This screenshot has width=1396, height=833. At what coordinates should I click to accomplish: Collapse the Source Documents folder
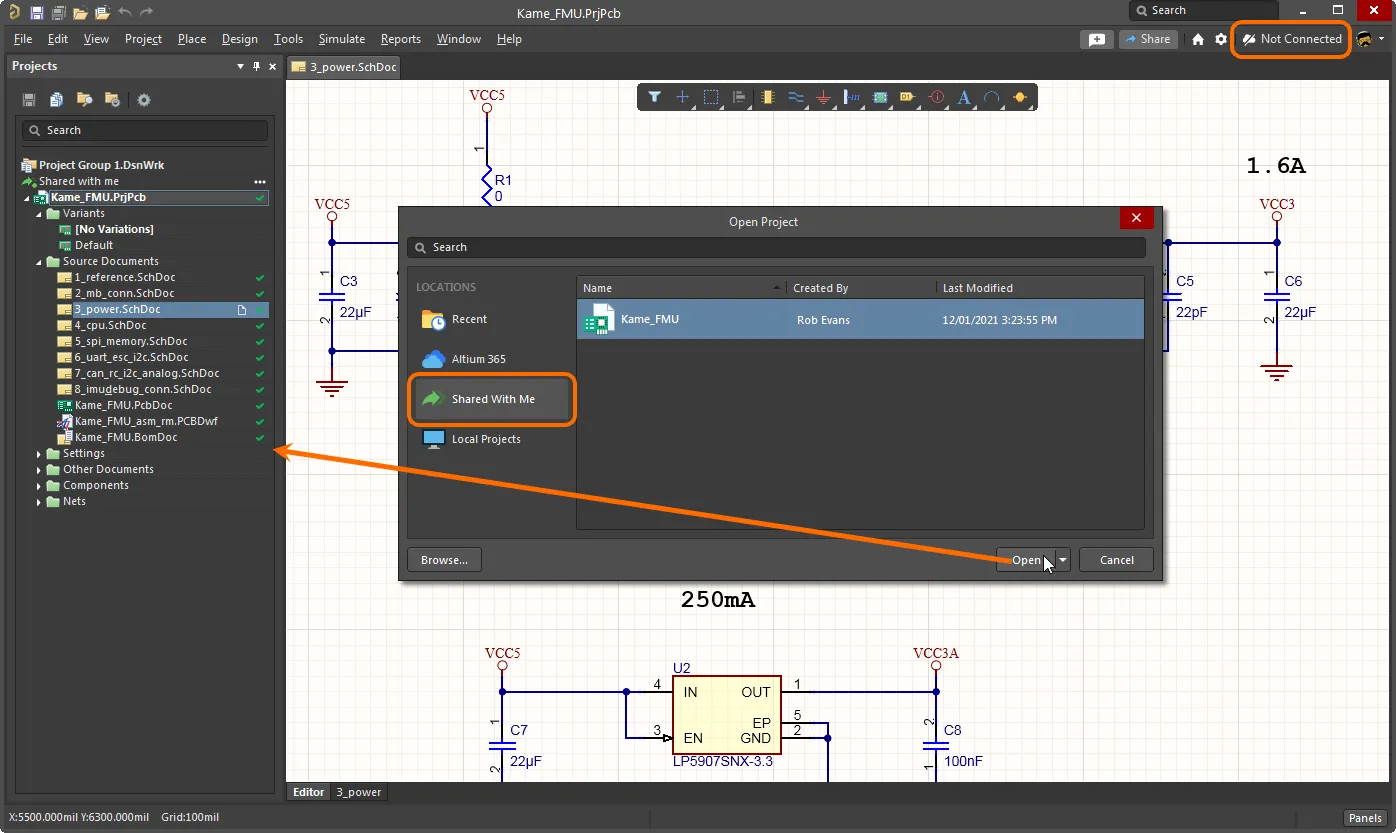click(39, 262)
